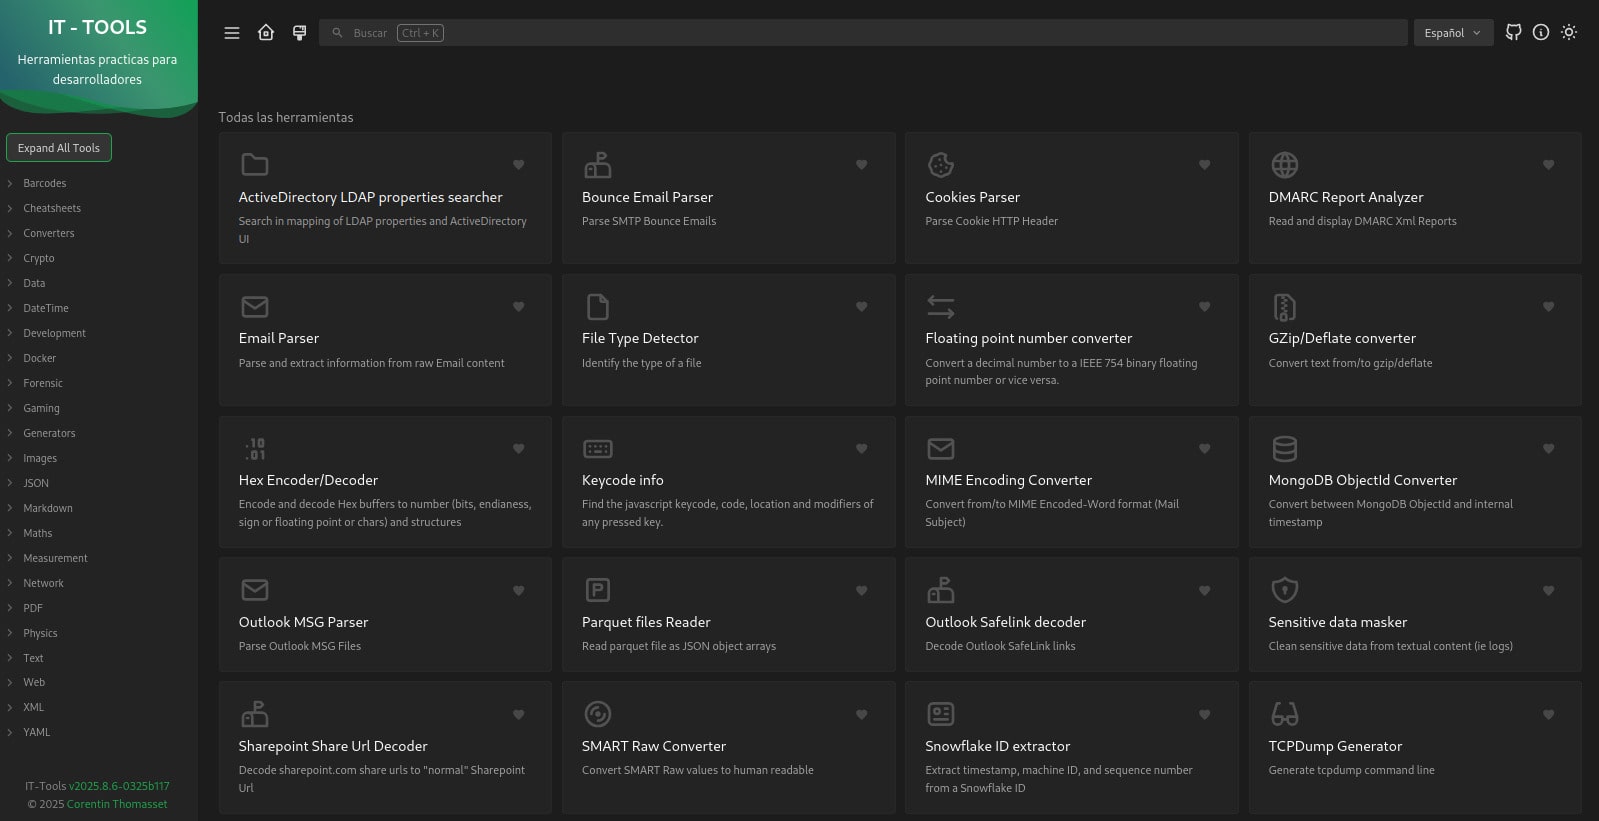This screenshot has height=821, width=1599.
Task: Click the Cookies Parser cookie icon
Action: tap(940, 165)
